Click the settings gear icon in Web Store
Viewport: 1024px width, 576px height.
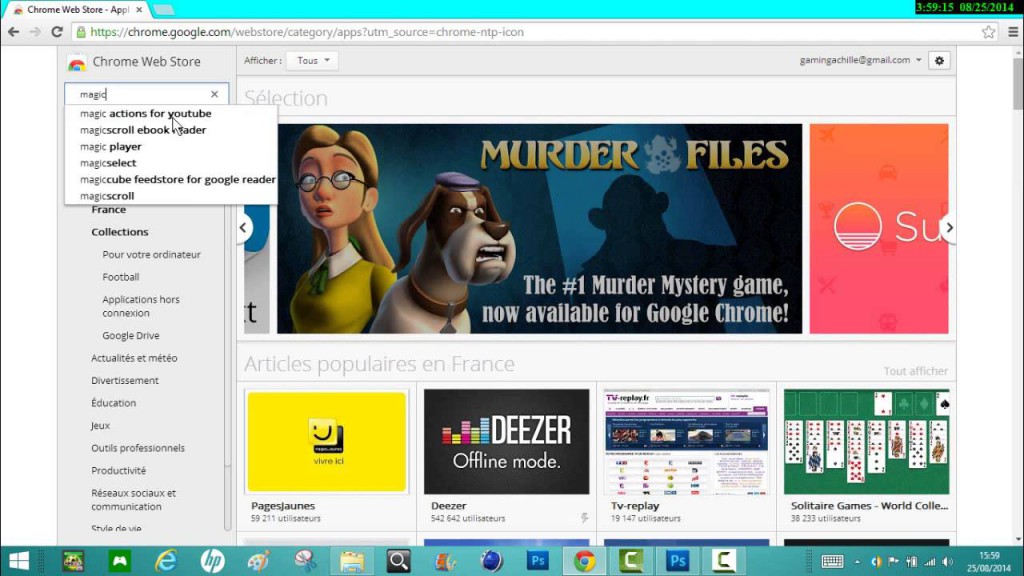coord(939,61)
